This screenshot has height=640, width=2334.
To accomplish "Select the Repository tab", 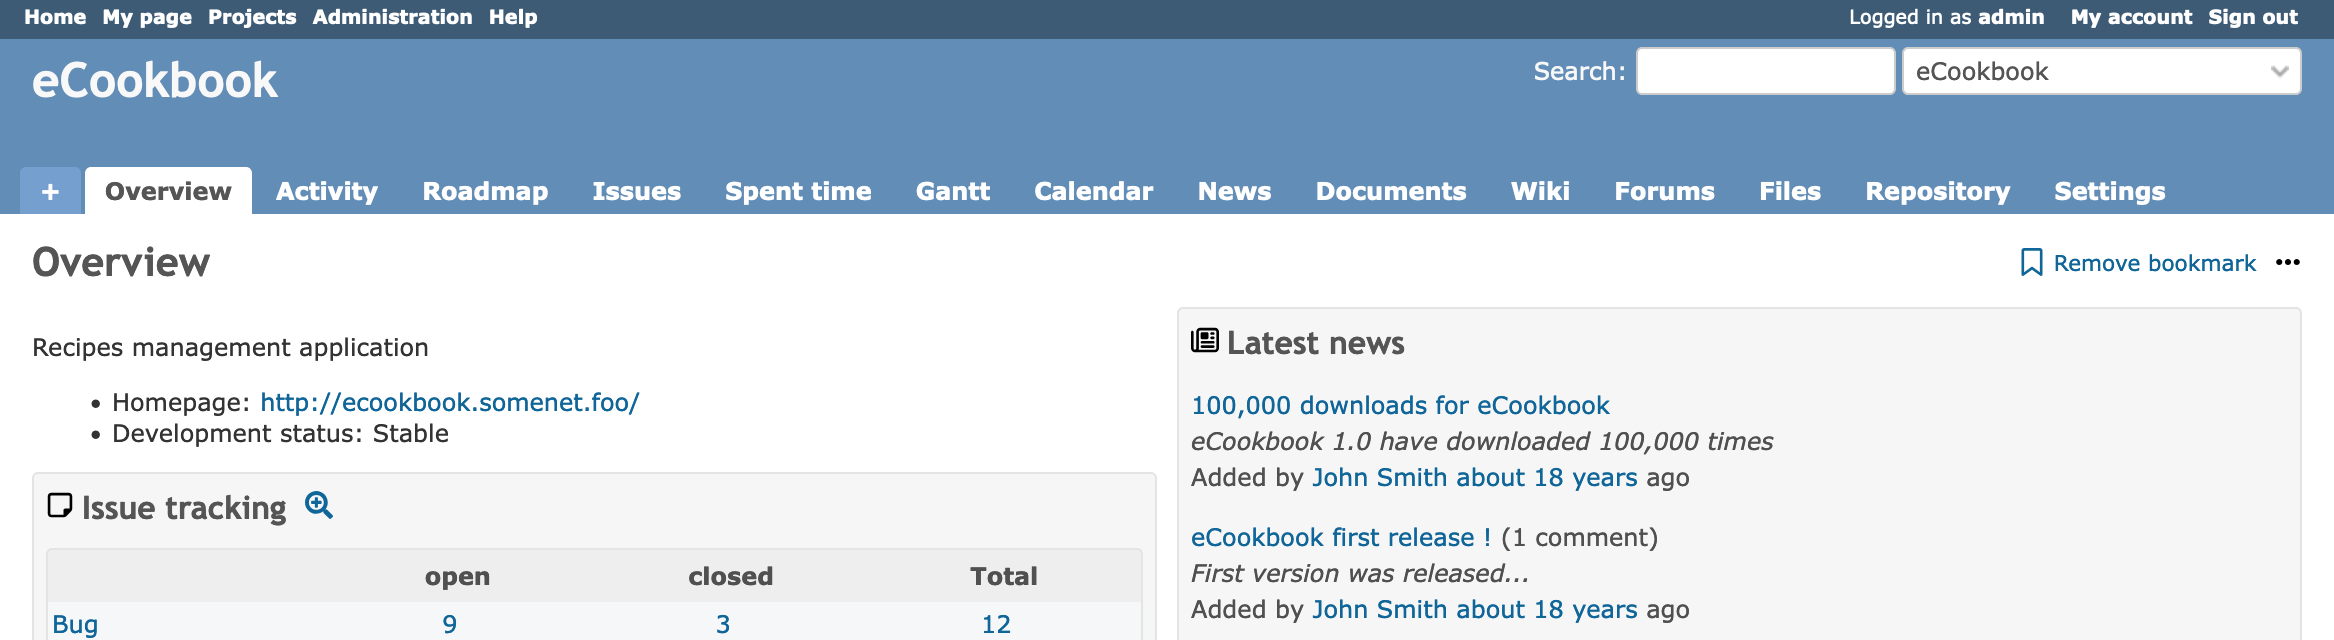I will click(x=1937, y=191).
